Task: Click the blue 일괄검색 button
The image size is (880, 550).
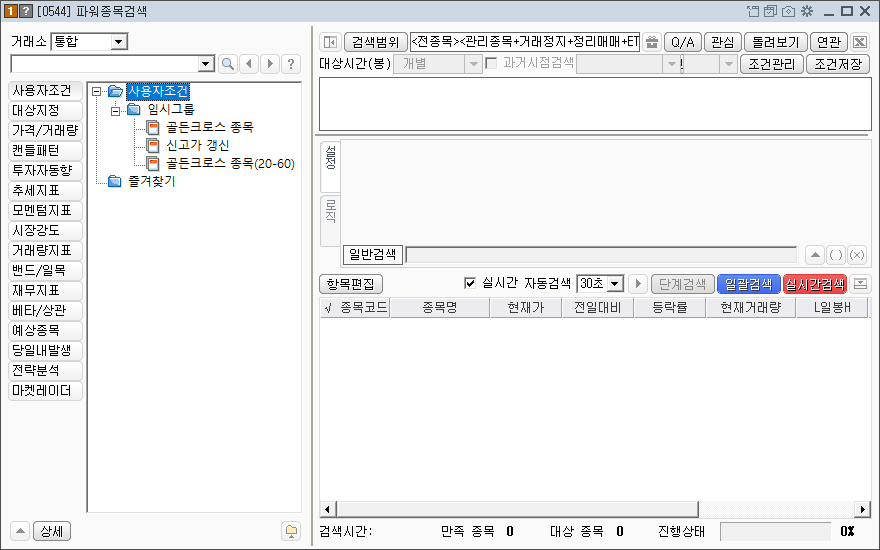Action: 749,284
